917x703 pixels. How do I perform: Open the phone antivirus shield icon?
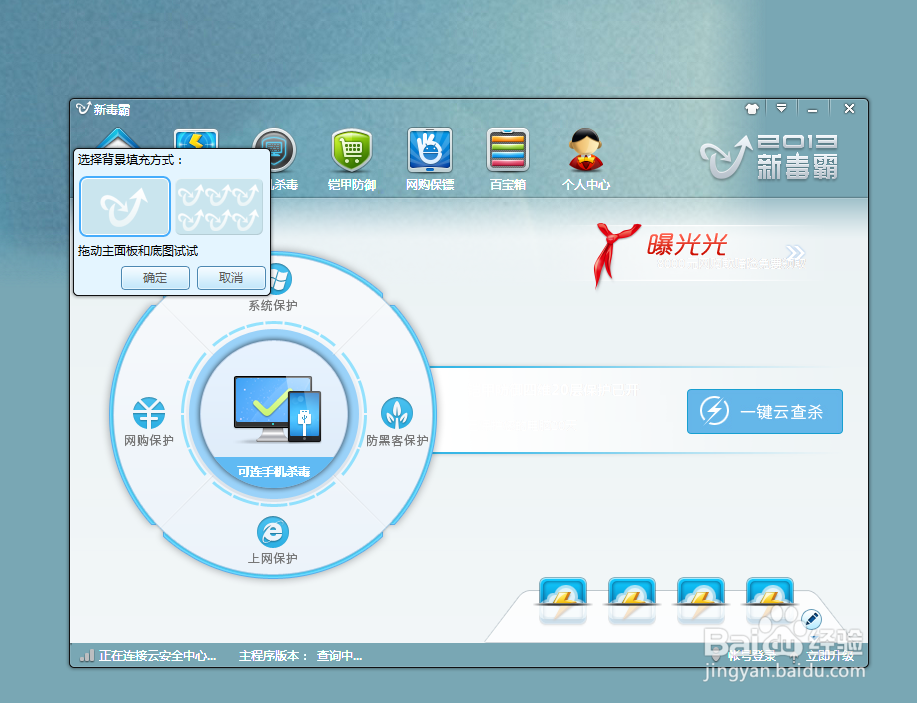(x=274, y=149)
